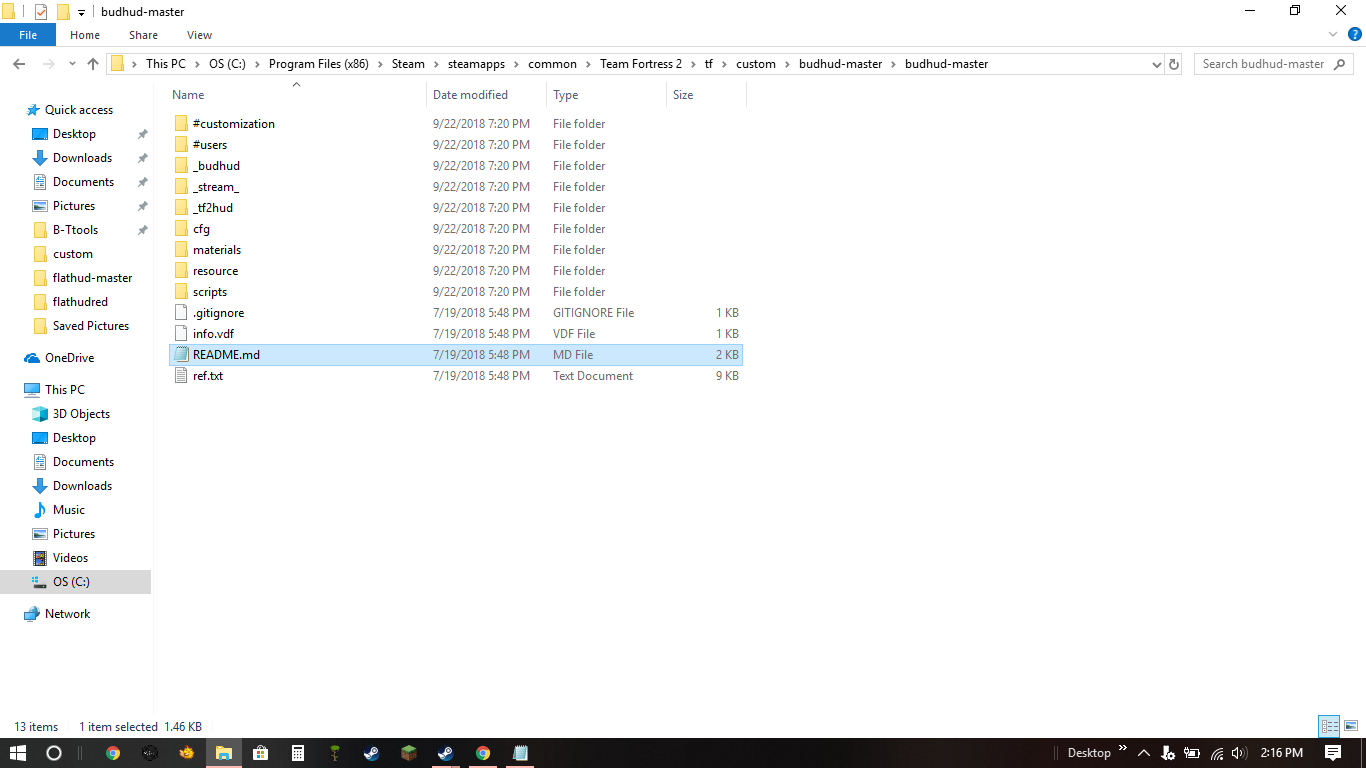Open Windows Start menu
1366x768 pixels.
click(18, 753)
